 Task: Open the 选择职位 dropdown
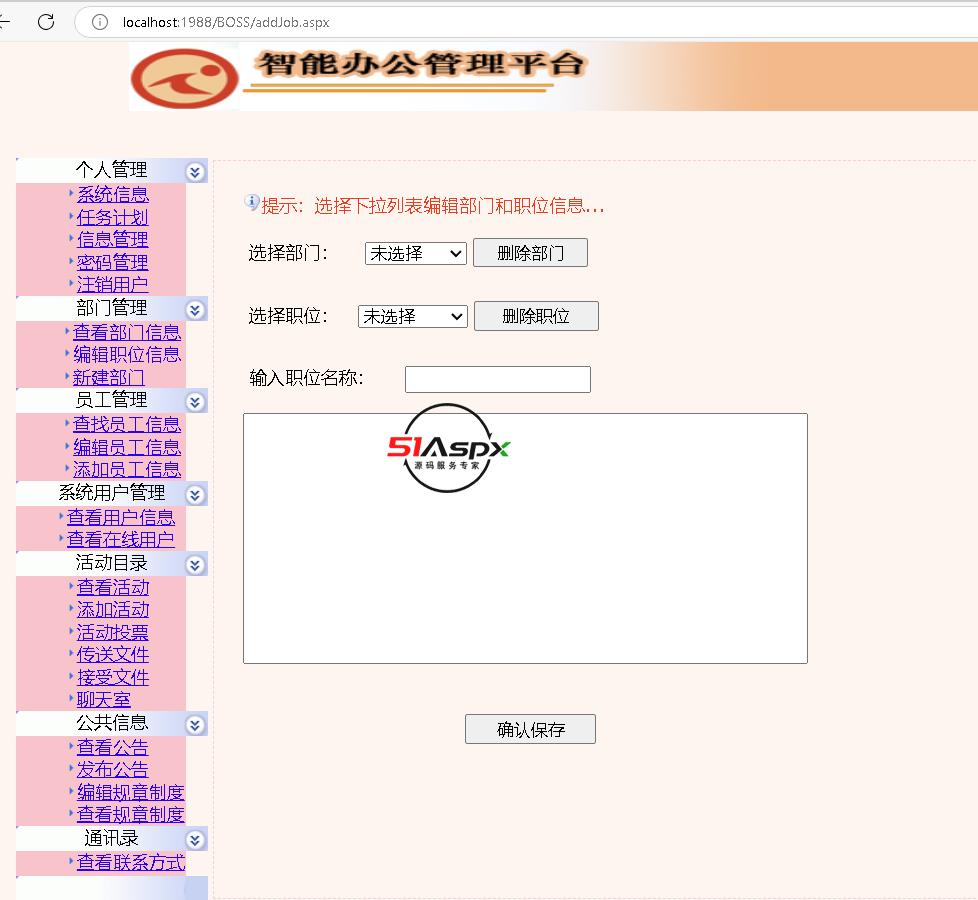click(412, 316)
